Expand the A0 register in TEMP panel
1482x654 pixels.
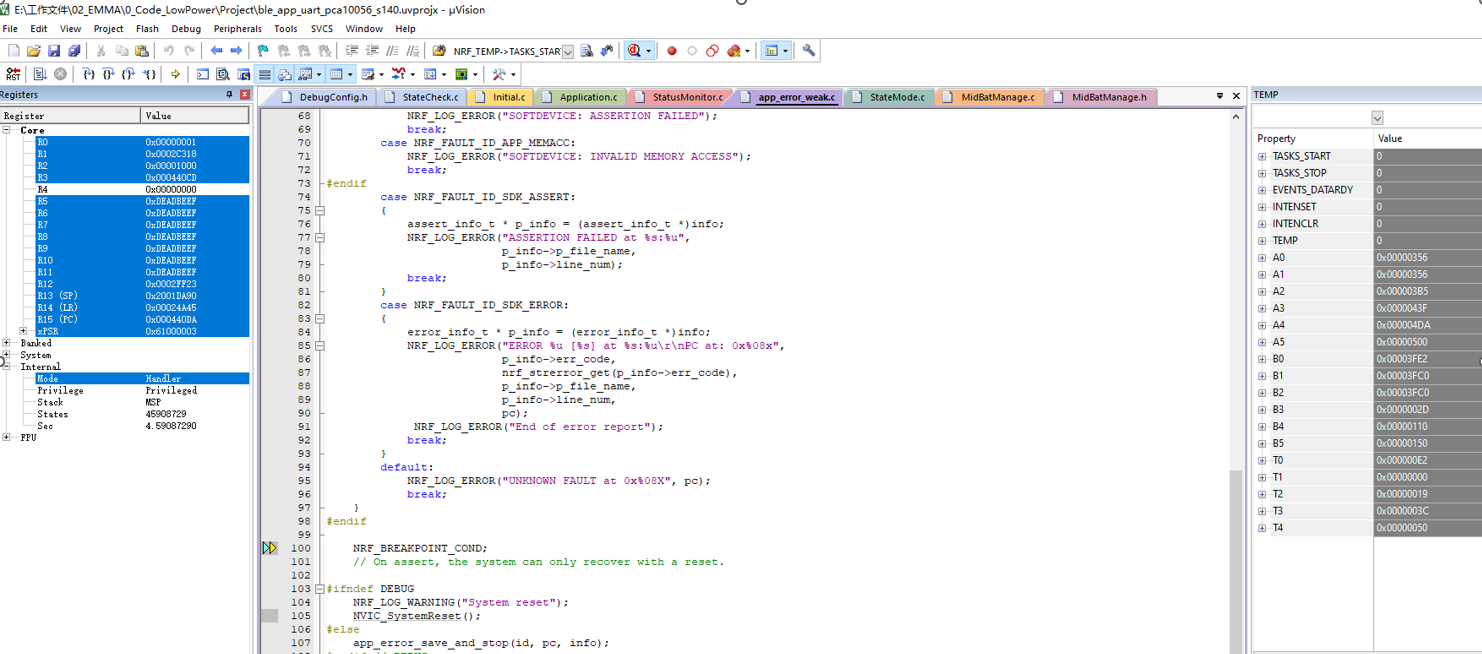(x=1262, y=257)
